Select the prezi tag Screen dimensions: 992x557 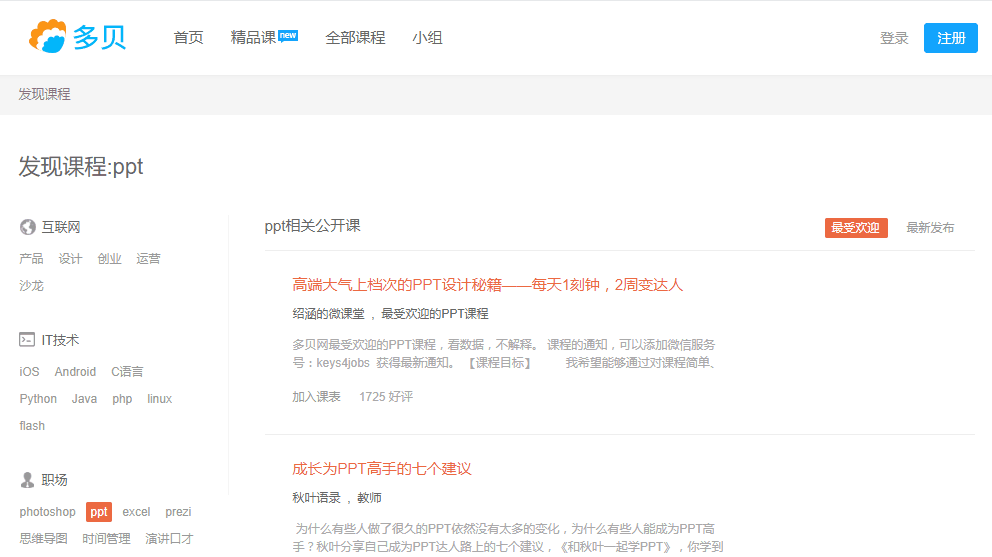178,511
